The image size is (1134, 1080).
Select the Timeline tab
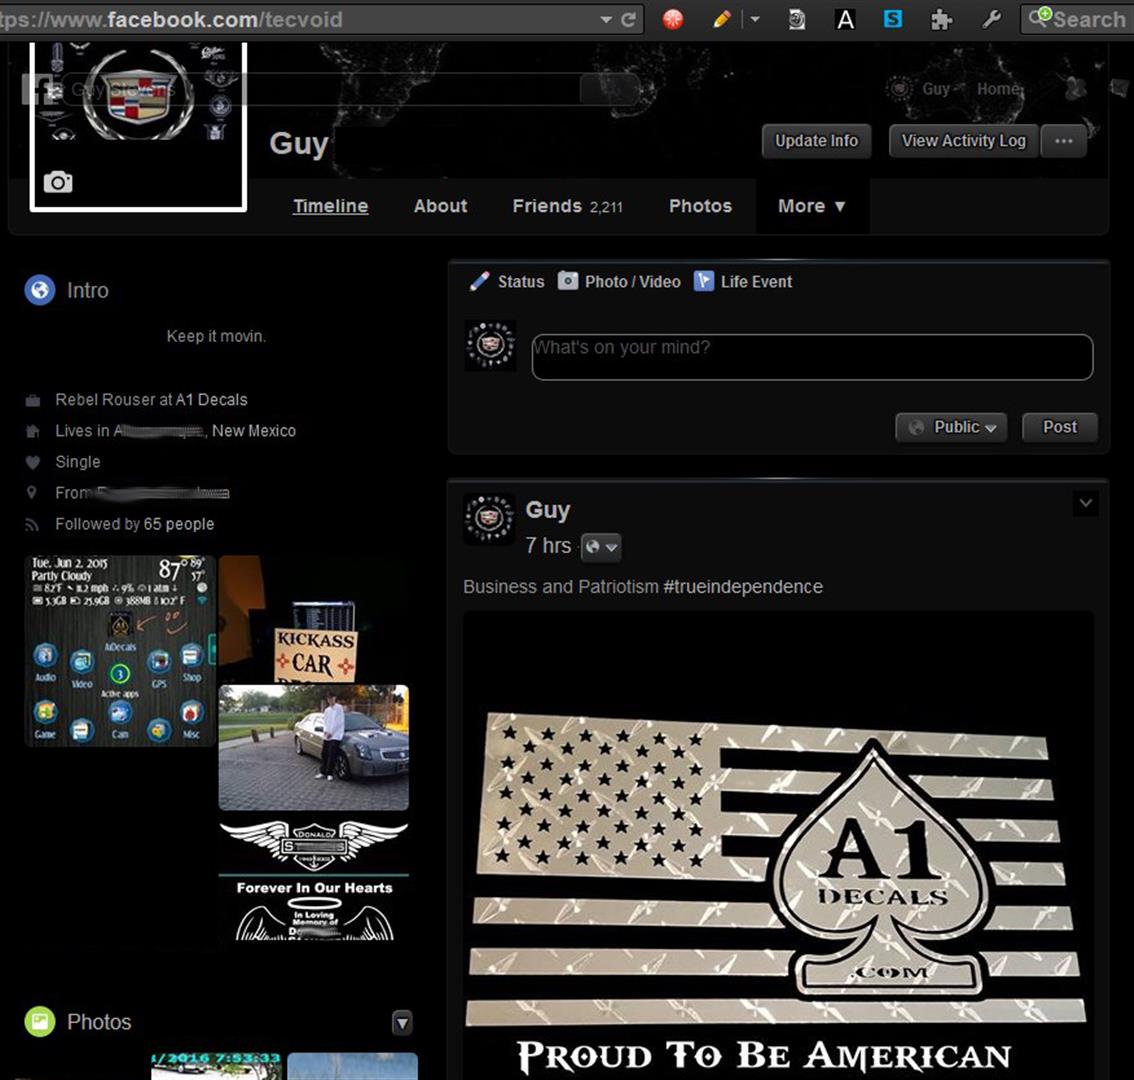point(331,206)
